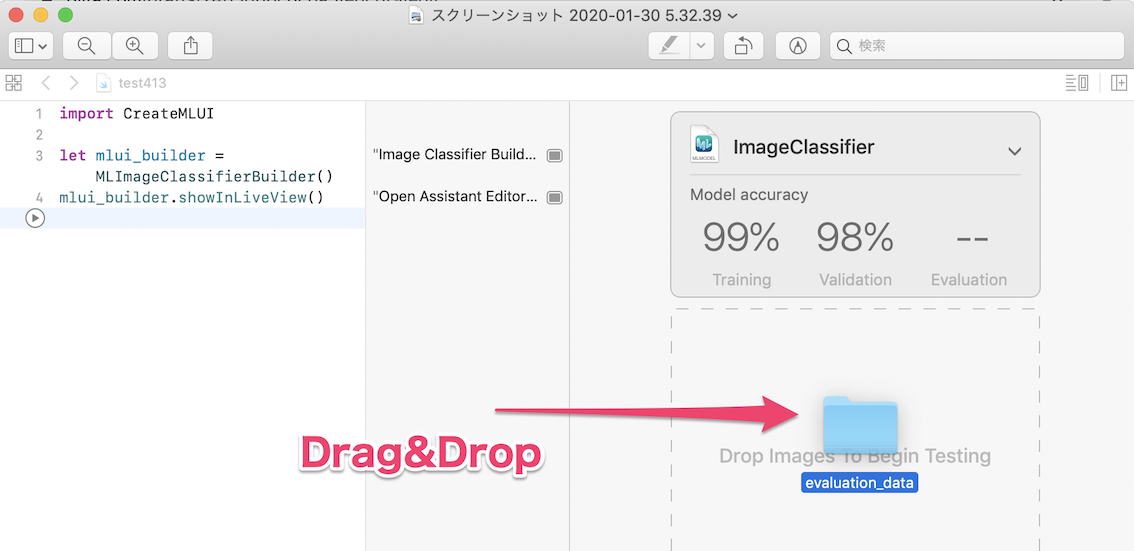Click the Drop Images To Begin Testing text
The width and height of the screenshot is (1134, 551).
click(x=855, y=456)
